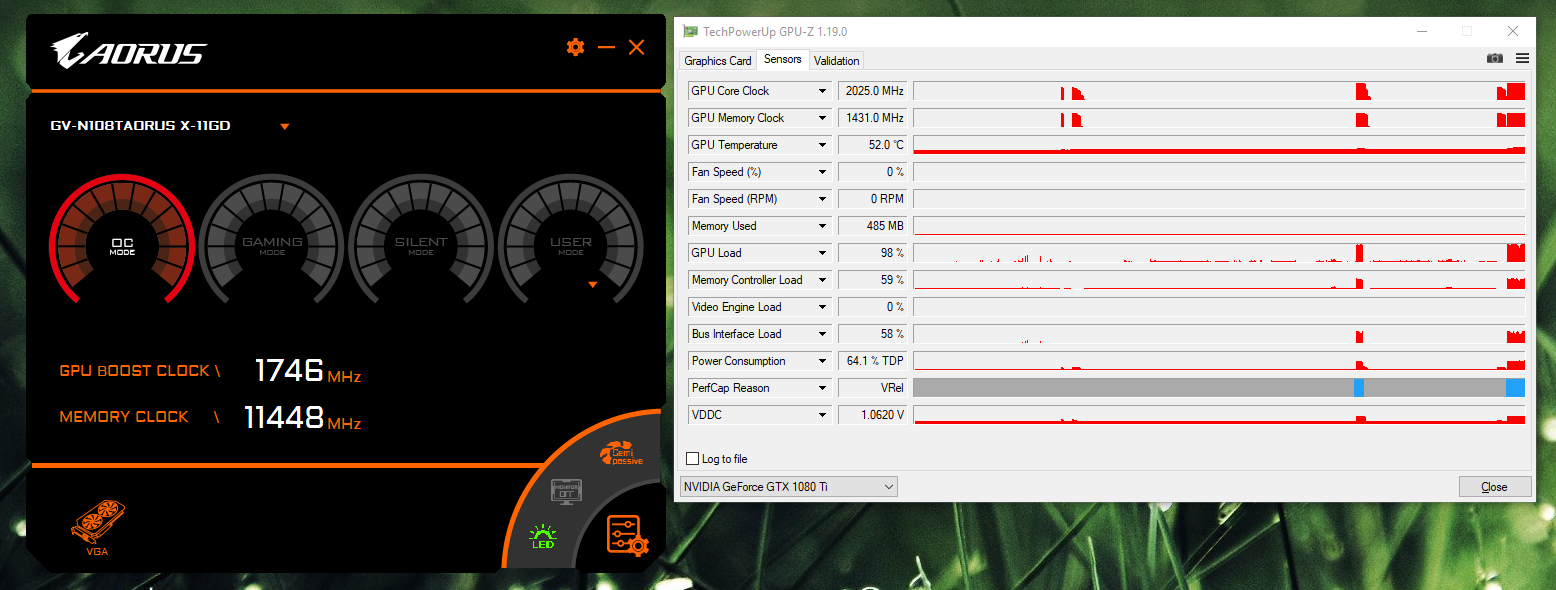
Task: Click 485 MB memory used value
Action: point(873,226)
